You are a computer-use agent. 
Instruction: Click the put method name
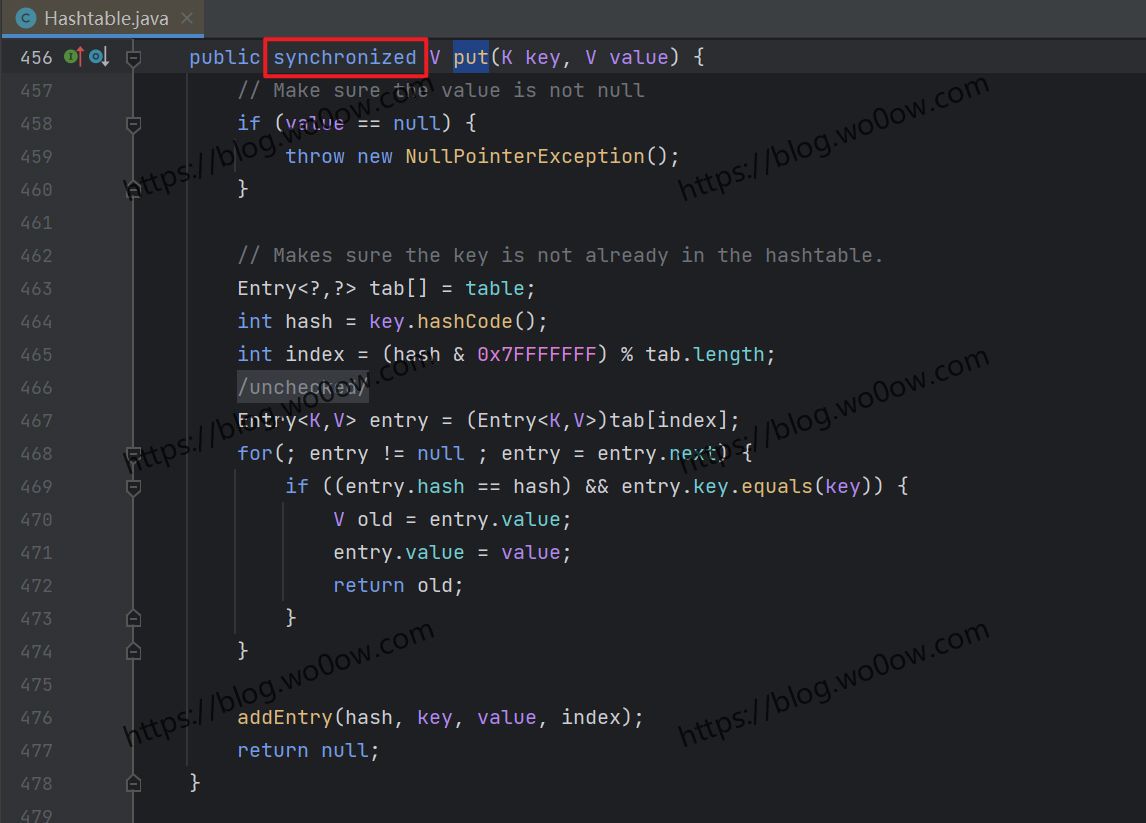click(470, 57)
